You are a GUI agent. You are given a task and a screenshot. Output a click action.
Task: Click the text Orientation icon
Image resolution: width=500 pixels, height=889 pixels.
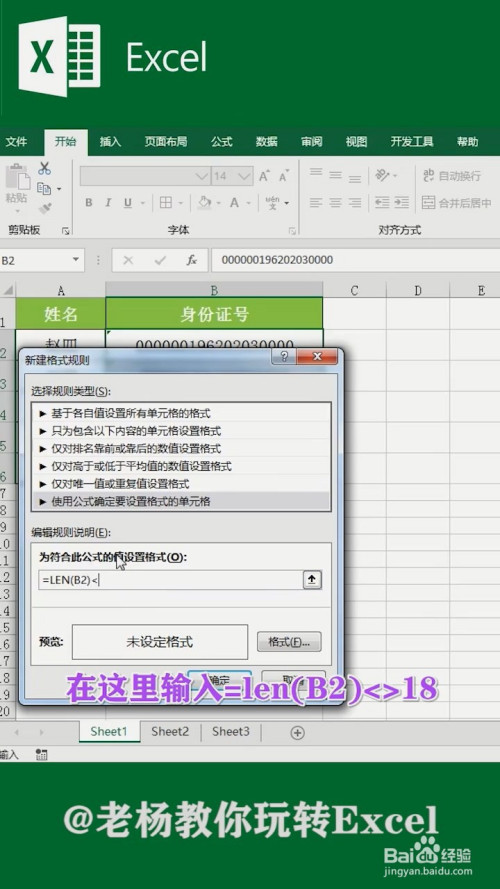point(383,175)
